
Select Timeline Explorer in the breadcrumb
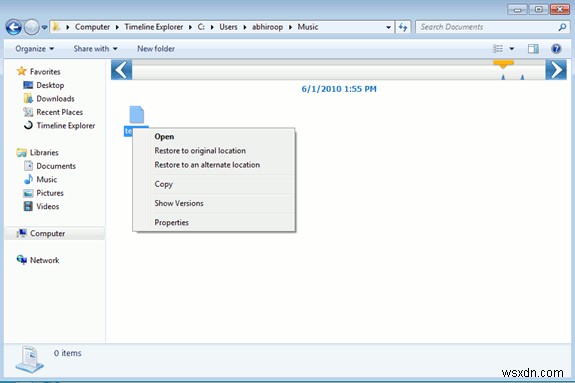[154, 27]
